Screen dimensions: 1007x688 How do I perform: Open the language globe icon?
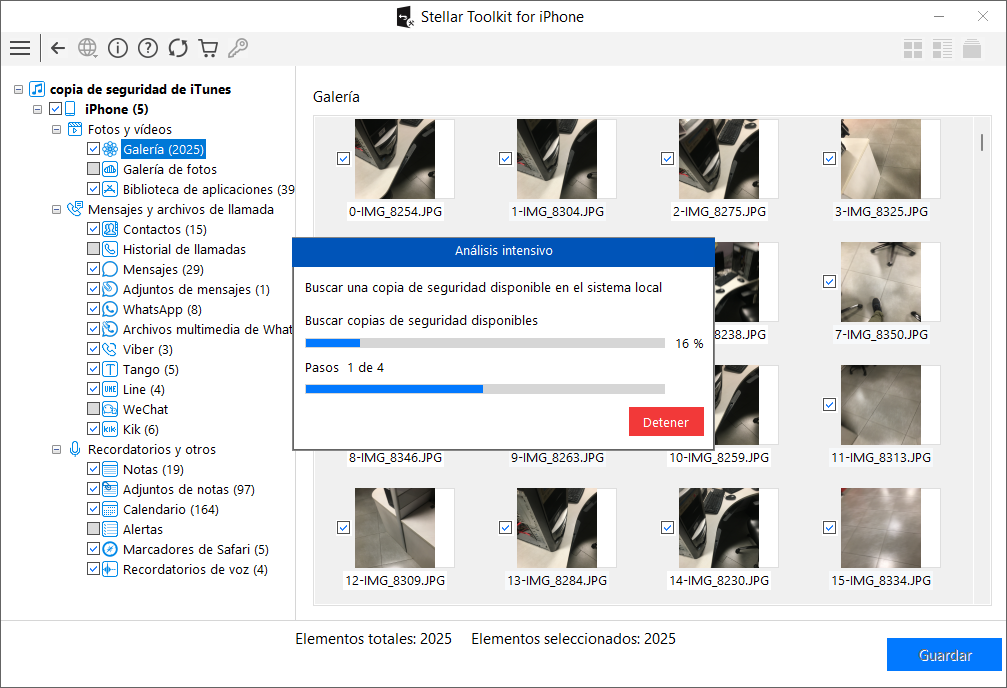click(87, 48)
